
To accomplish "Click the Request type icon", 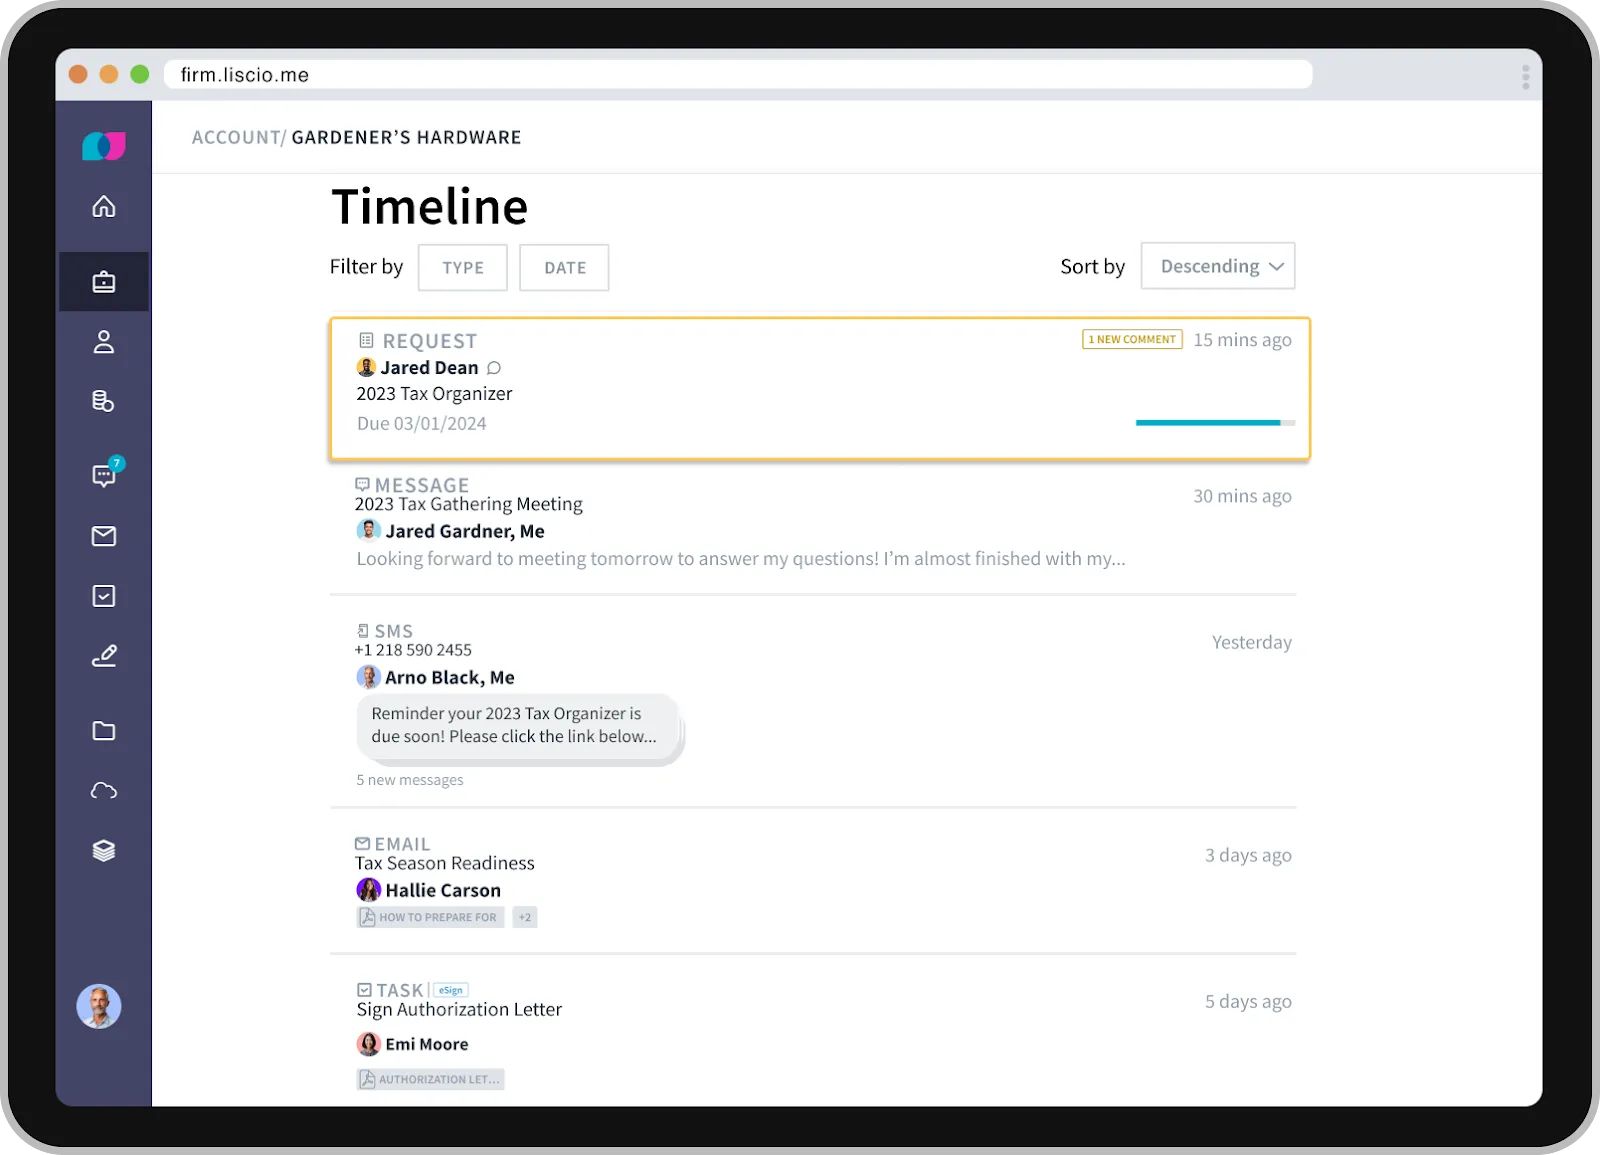I will 366,340.
